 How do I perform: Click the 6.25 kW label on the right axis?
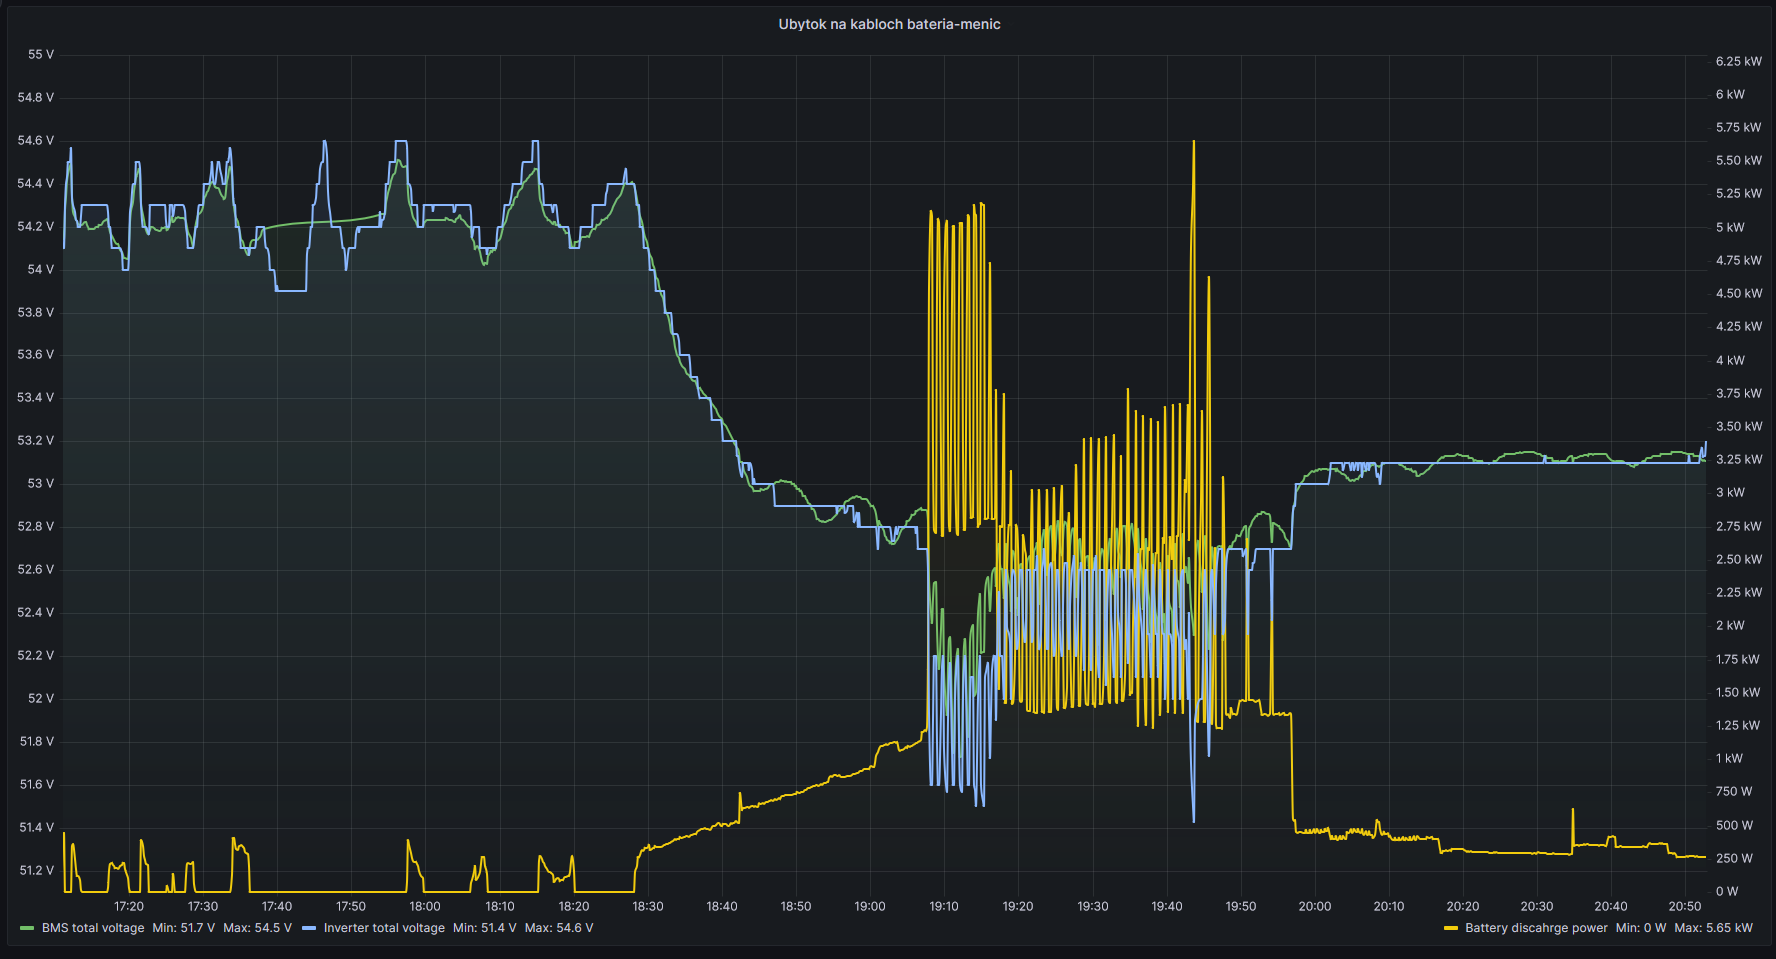tap(1738, 61)
